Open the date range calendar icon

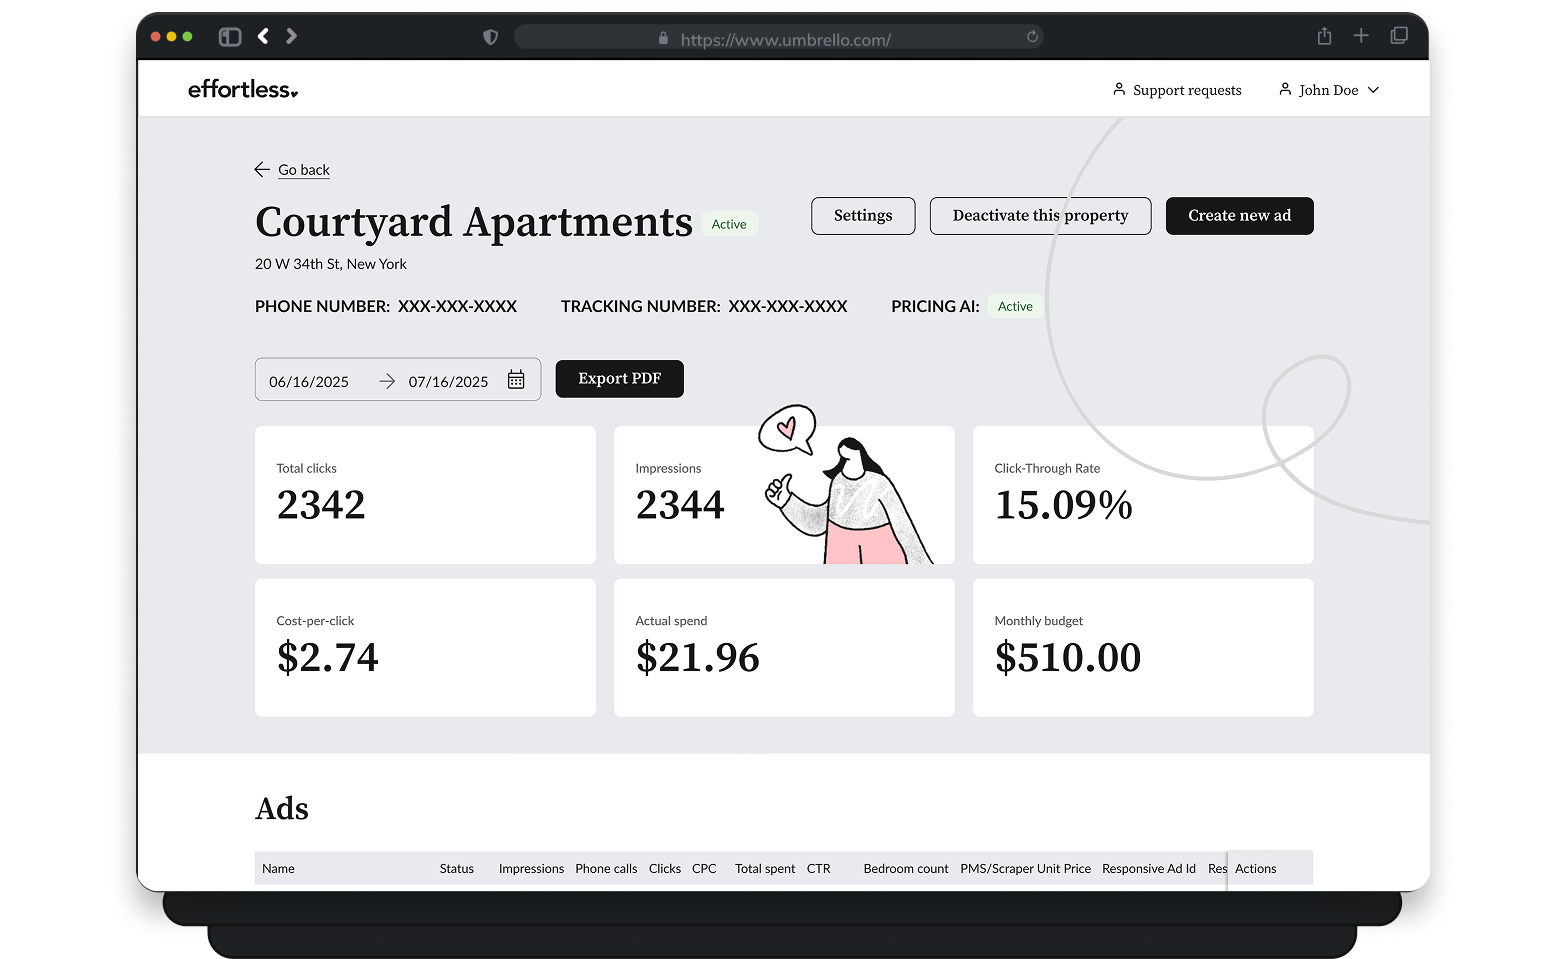click(x=516, y=380)
